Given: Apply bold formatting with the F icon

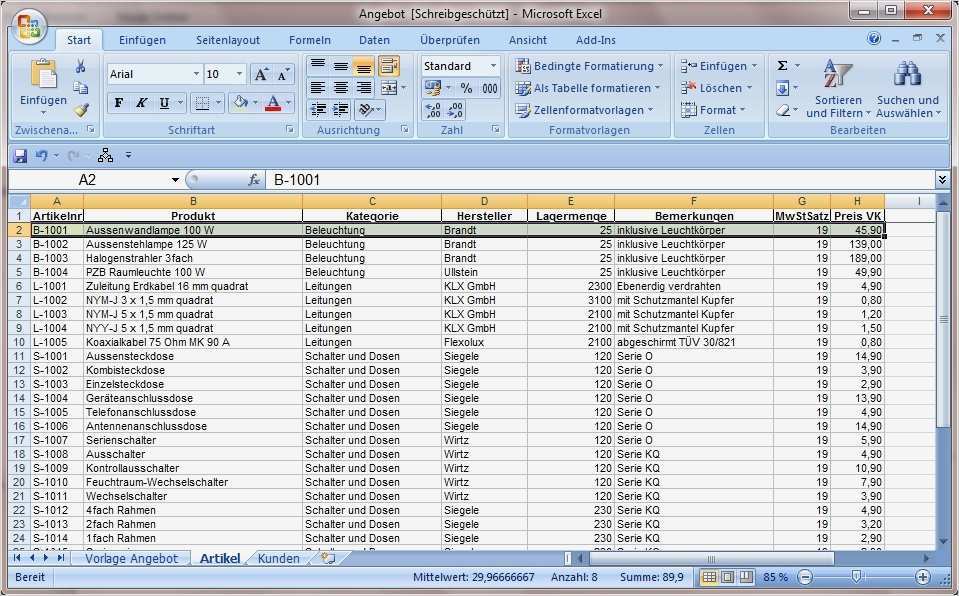Looking at the screenshot, I should (x=119, y=102).
